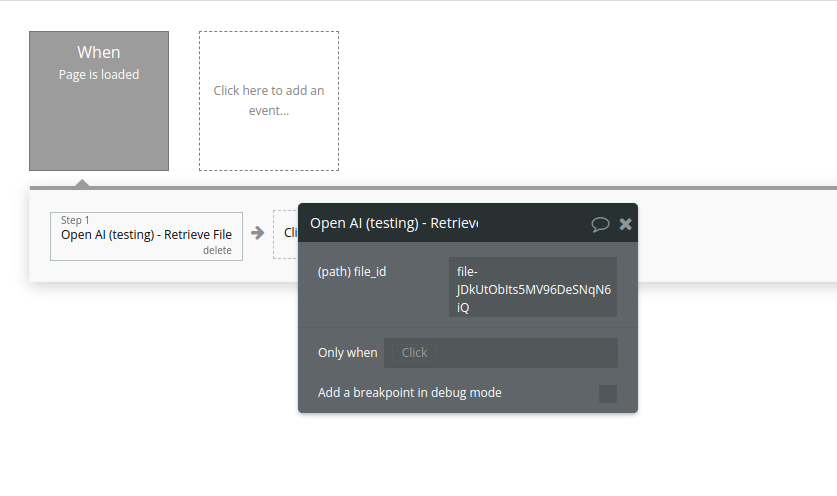Open Step 1 Retrieve File action
Image resolution: width=837 pixels, height=496 pixels.
pyautogui.click(x=146, y=236)
